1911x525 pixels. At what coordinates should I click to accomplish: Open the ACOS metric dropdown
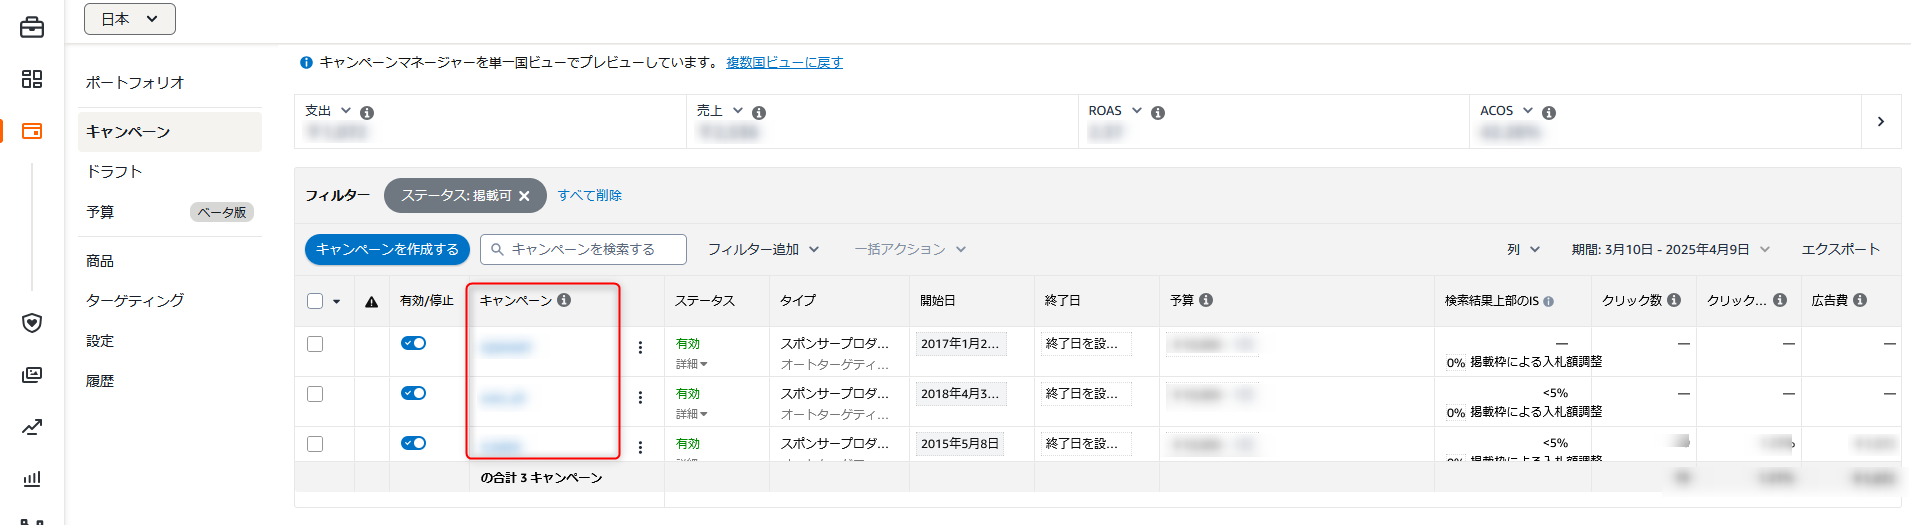(1528, 111)
